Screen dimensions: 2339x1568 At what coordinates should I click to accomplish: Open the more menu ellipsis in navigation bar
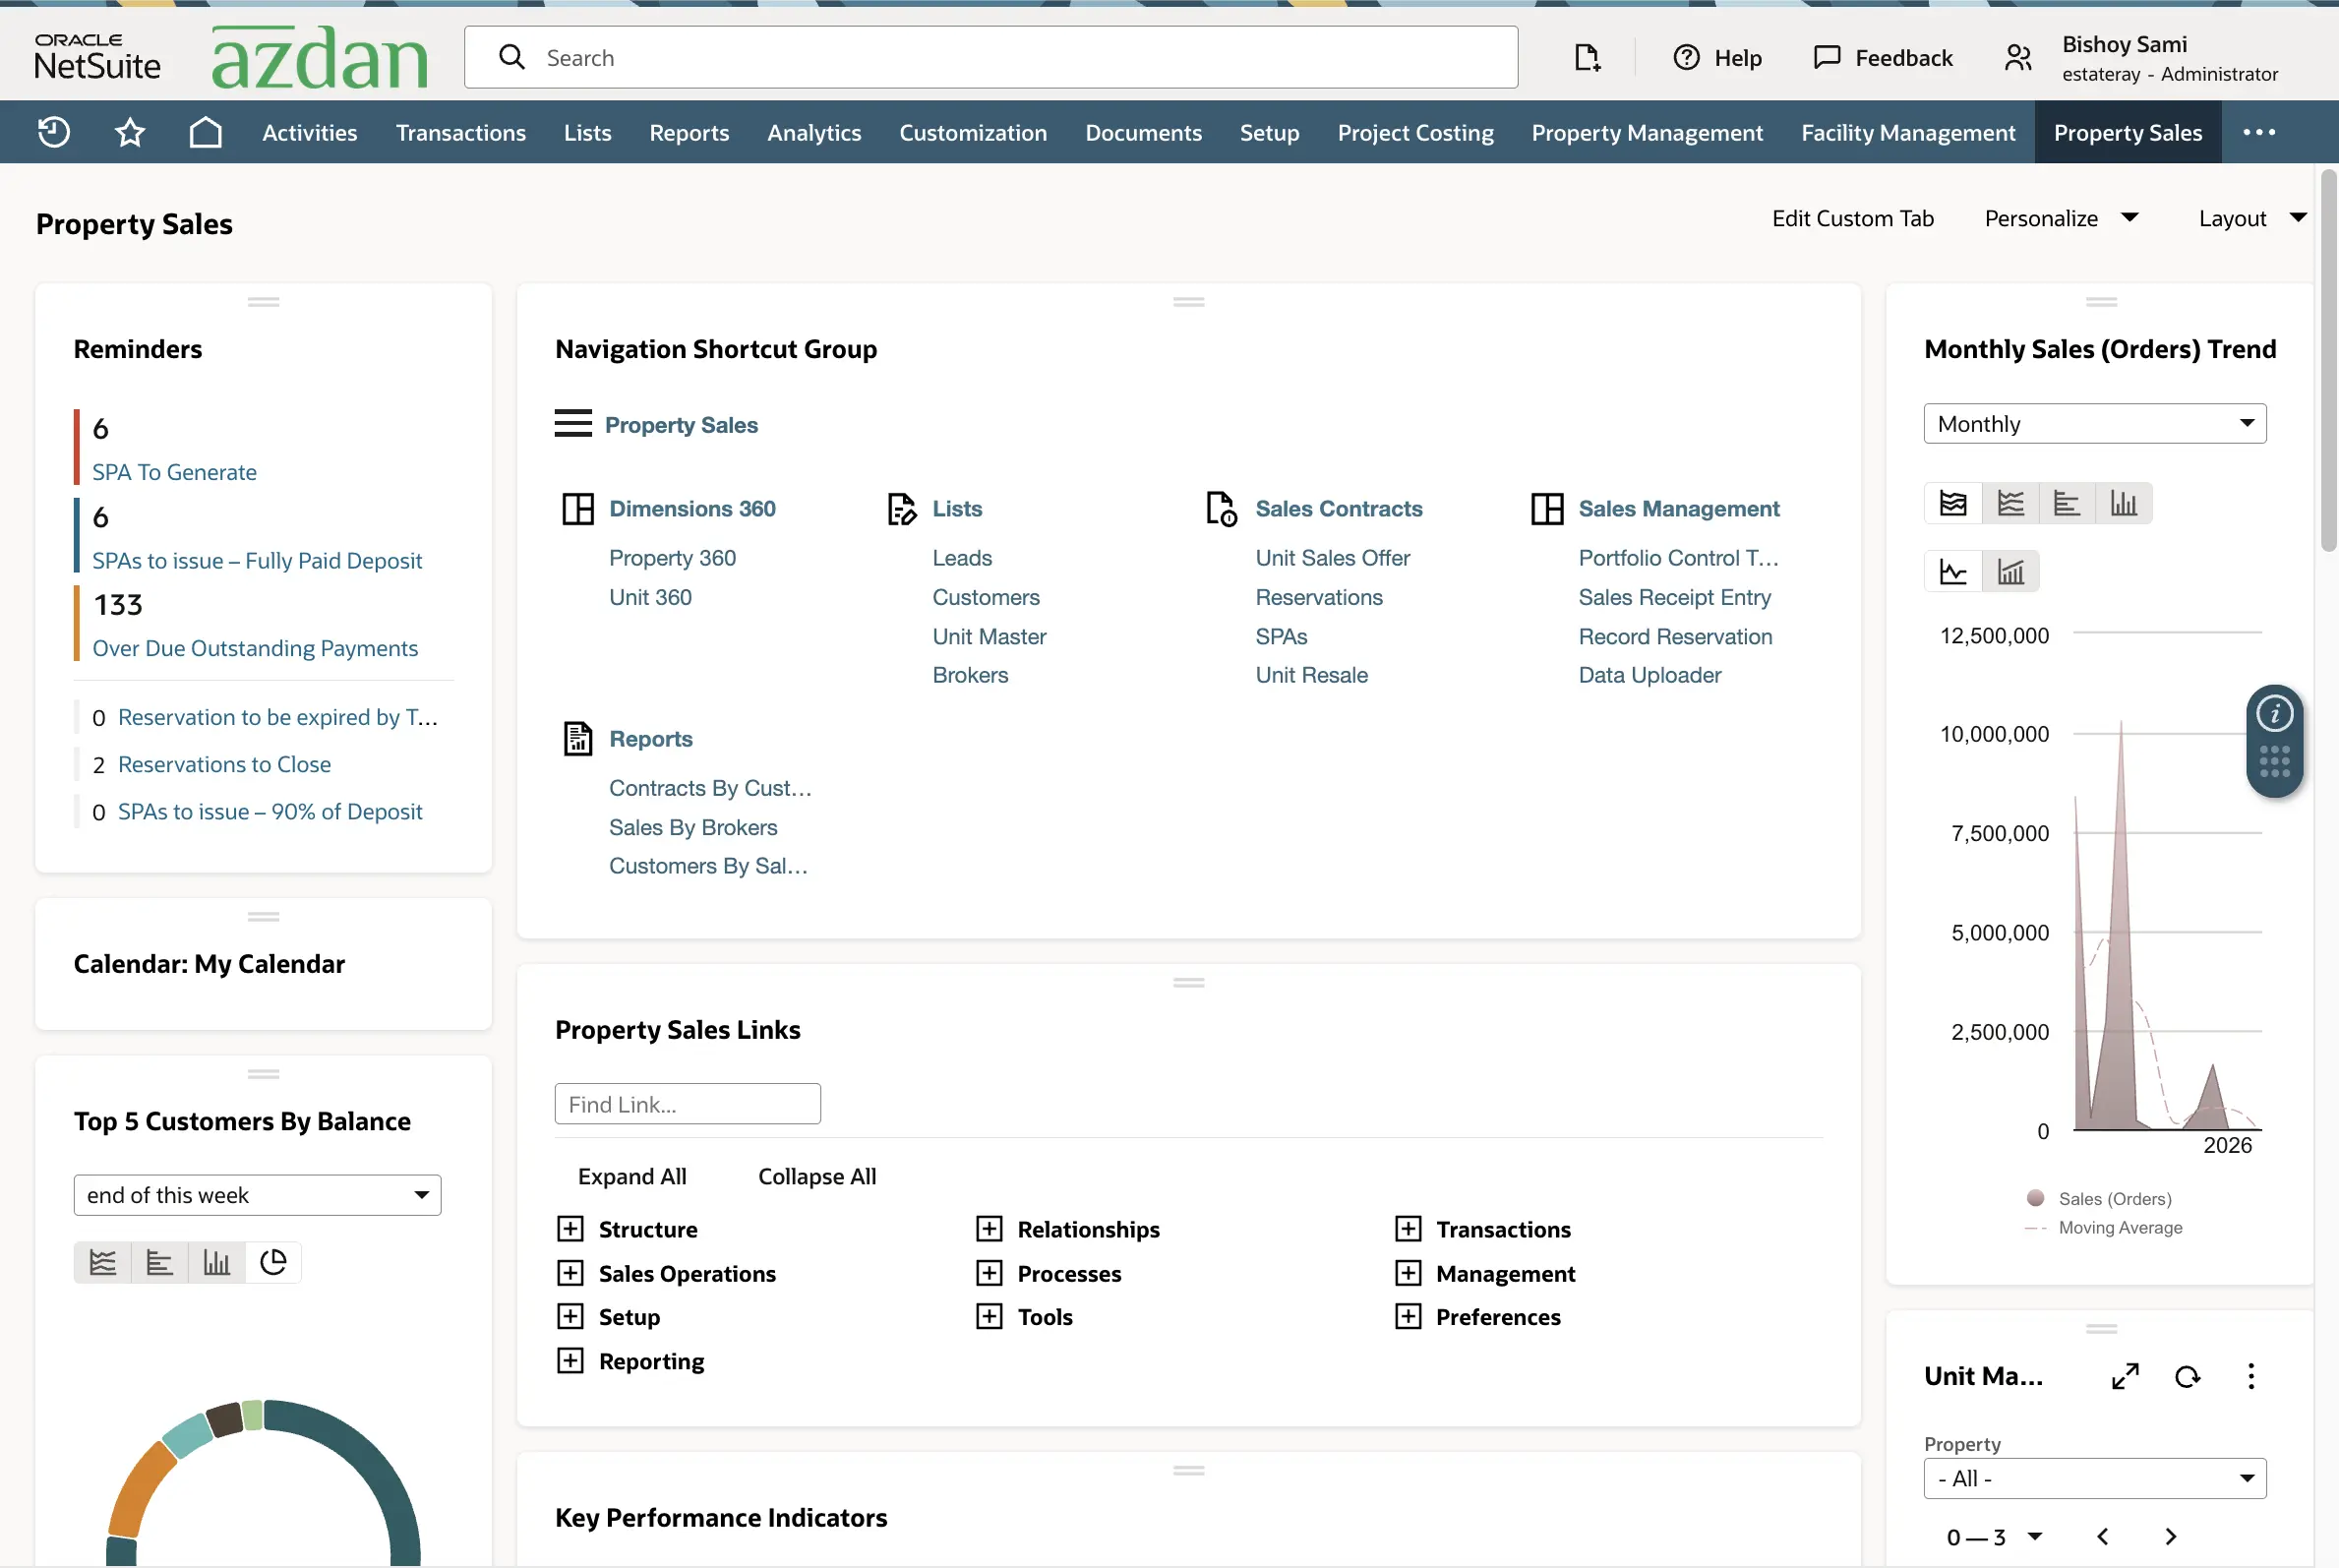pyautogui.click(x=2258, y=132)
